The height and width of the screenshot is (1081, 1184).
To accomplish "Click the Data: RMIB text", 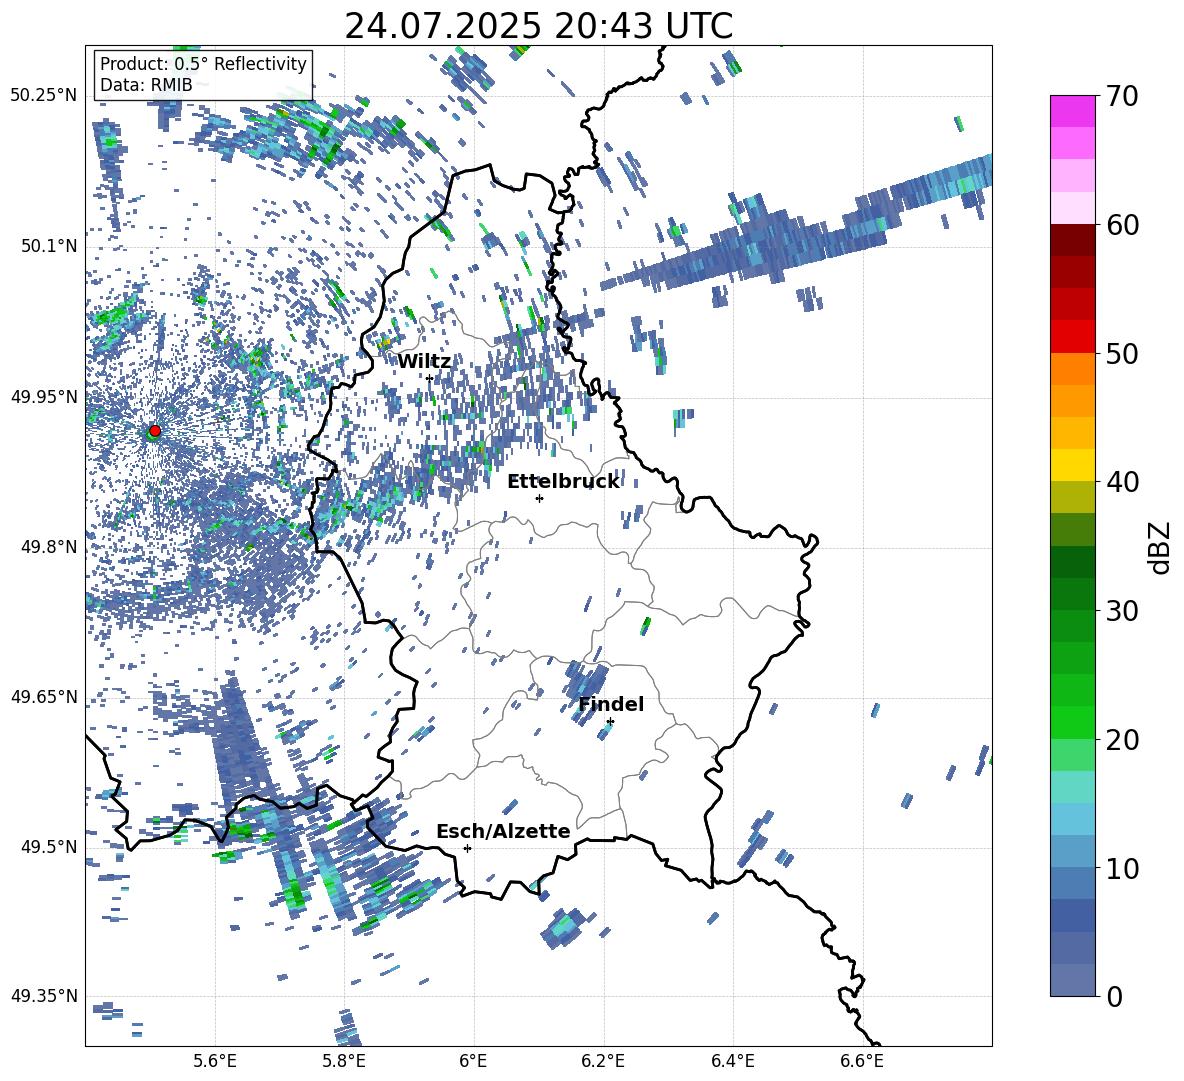I will [x=146, y=85].
